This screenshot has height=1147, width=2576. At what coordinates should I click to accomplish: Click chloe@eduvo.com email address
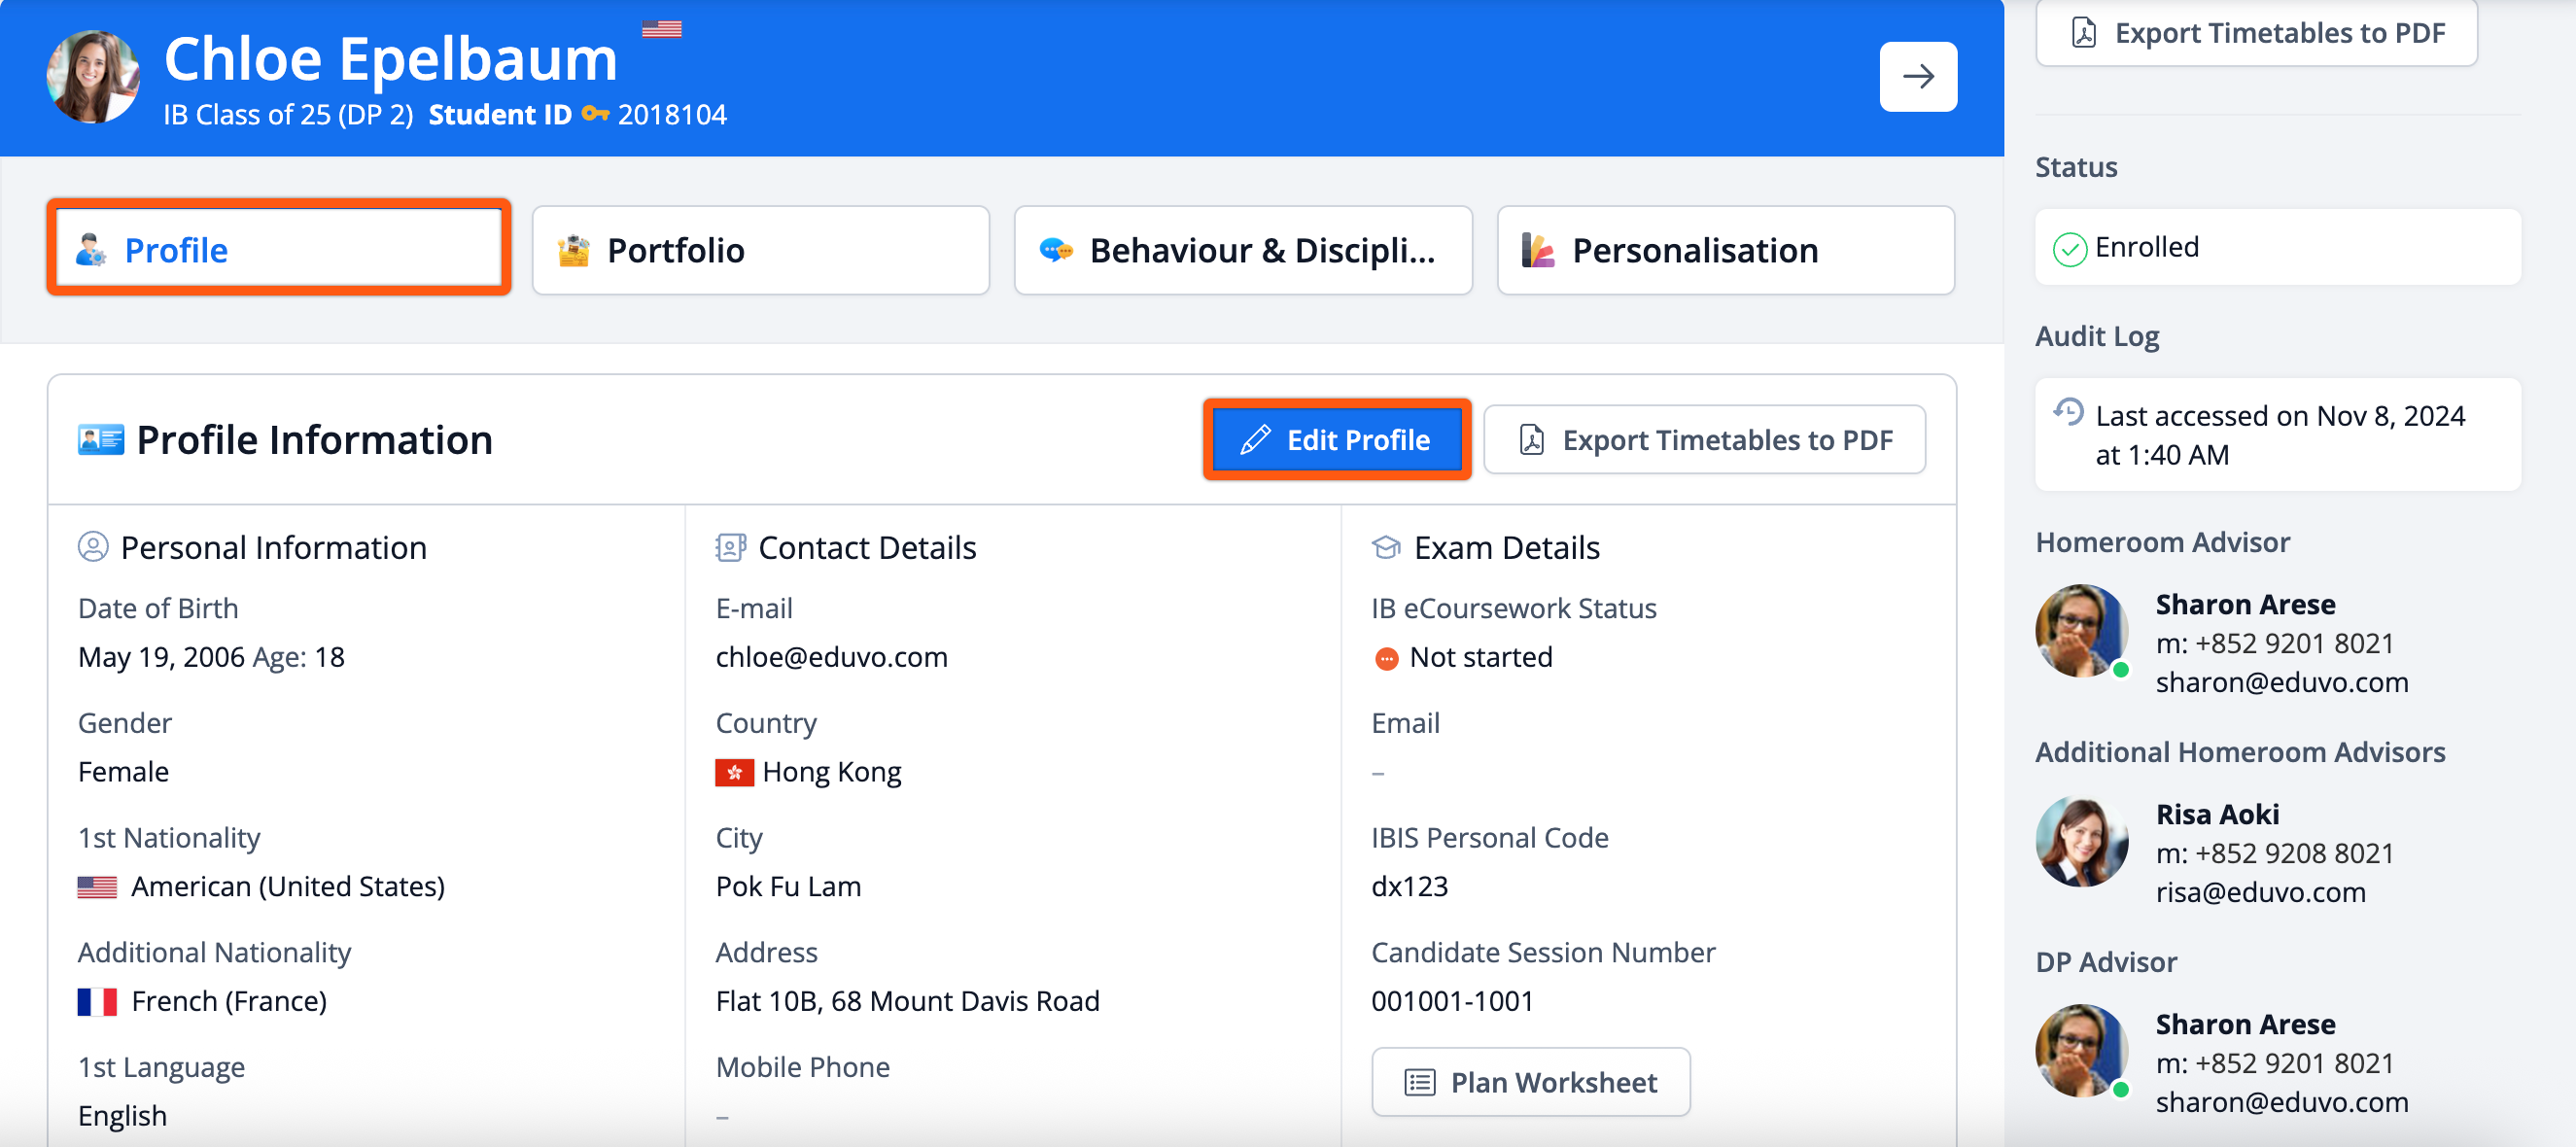(x=831, y=657)
